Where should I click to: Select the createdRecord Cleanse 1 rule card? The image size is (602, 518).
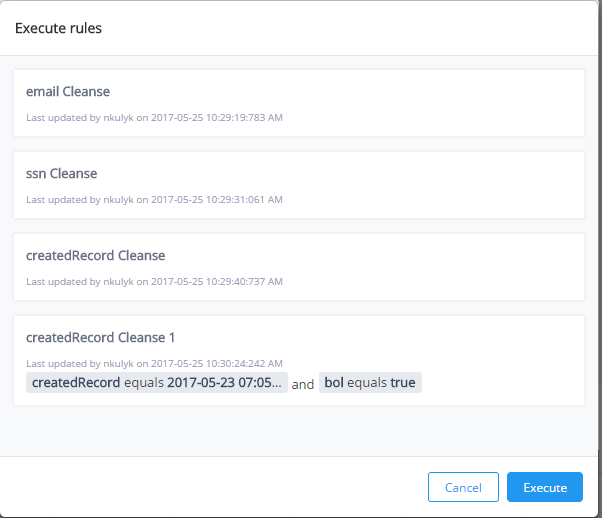299,361
